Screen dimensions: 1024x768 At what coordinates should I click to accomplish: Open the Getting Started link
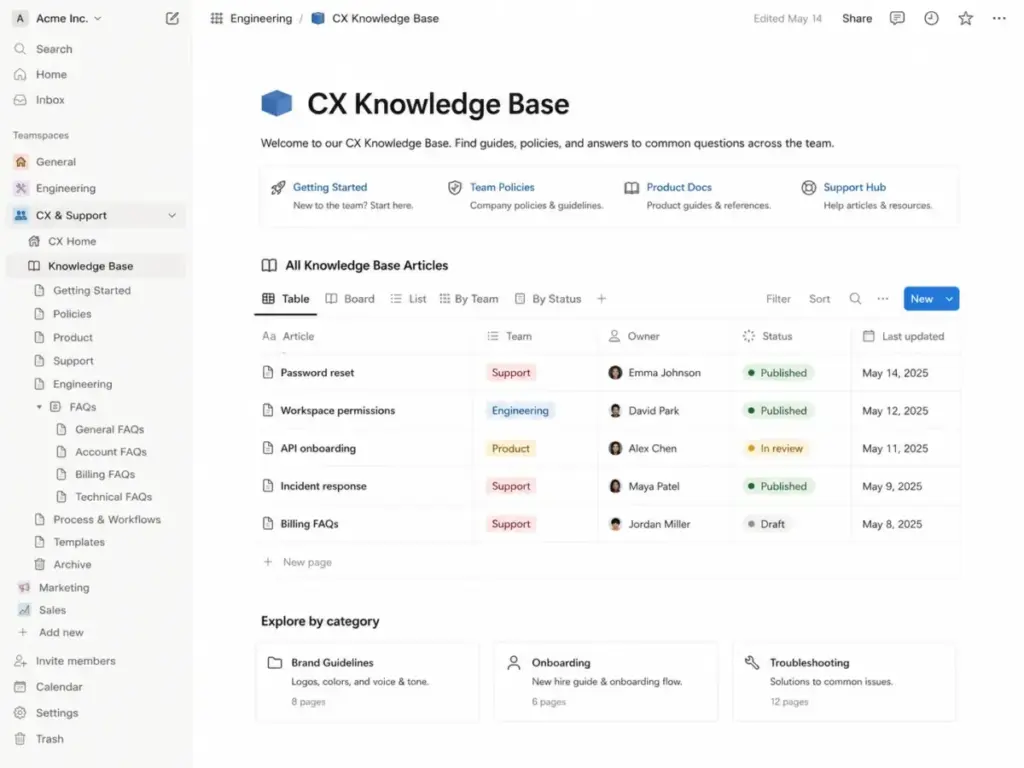330,187
